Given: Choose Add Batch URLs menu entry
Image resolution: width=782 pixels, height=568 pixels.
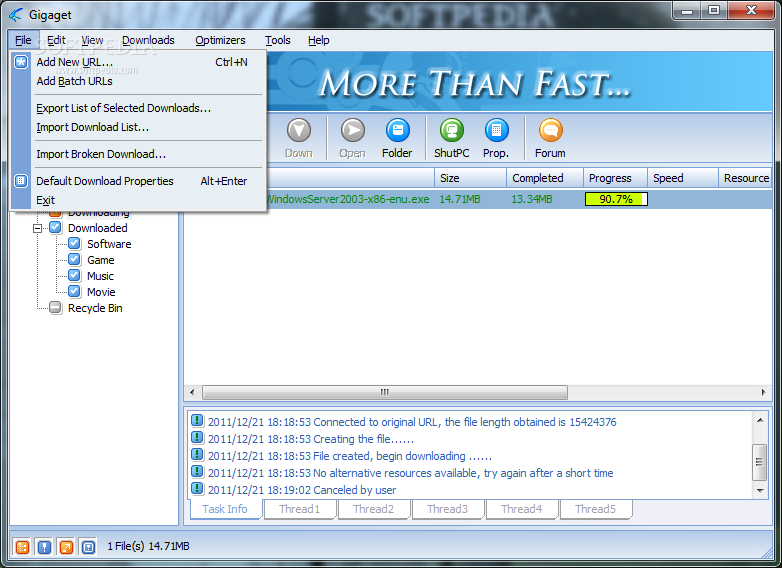Looking at the screenshot, I should [139, 81].
